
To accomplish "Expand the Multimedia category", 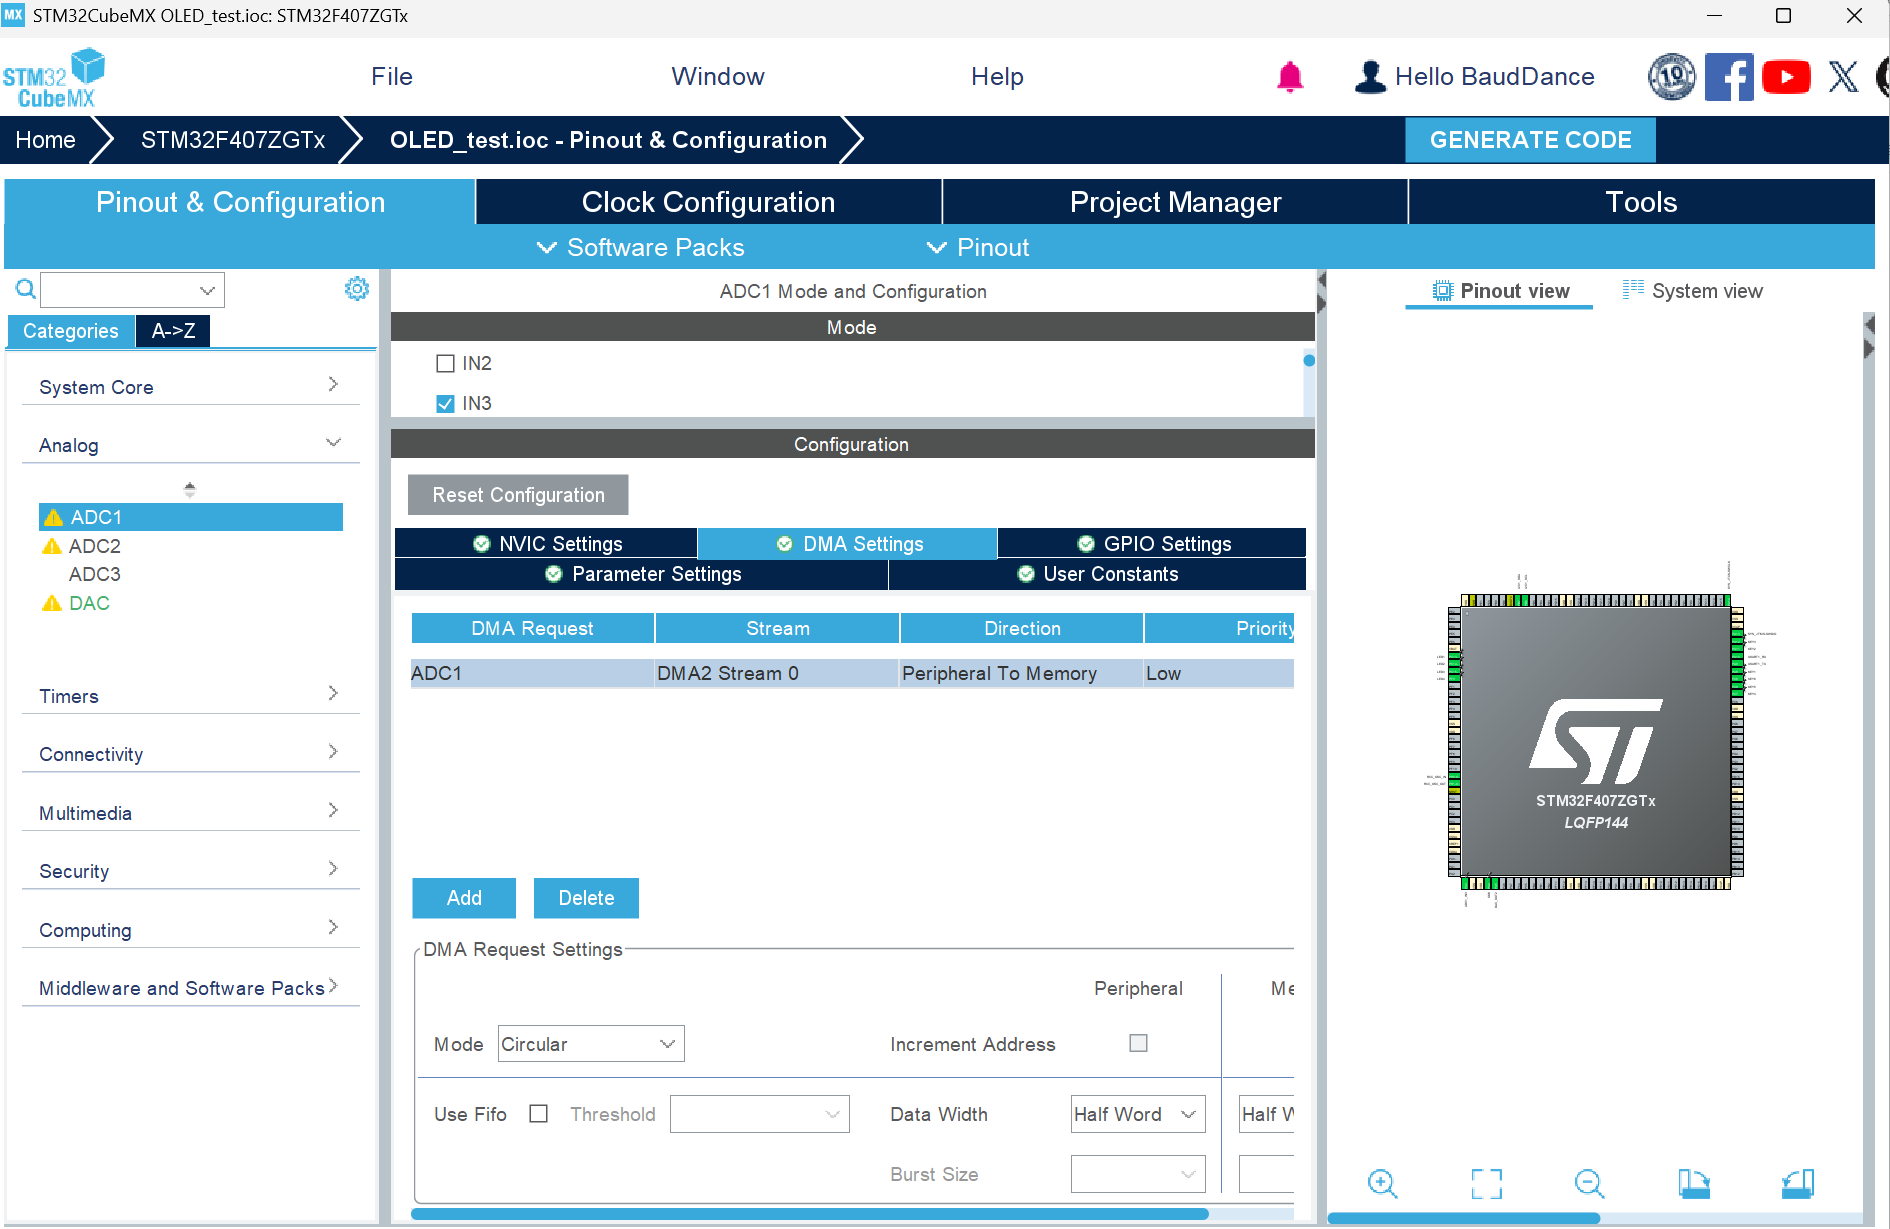I will [190, 812].
